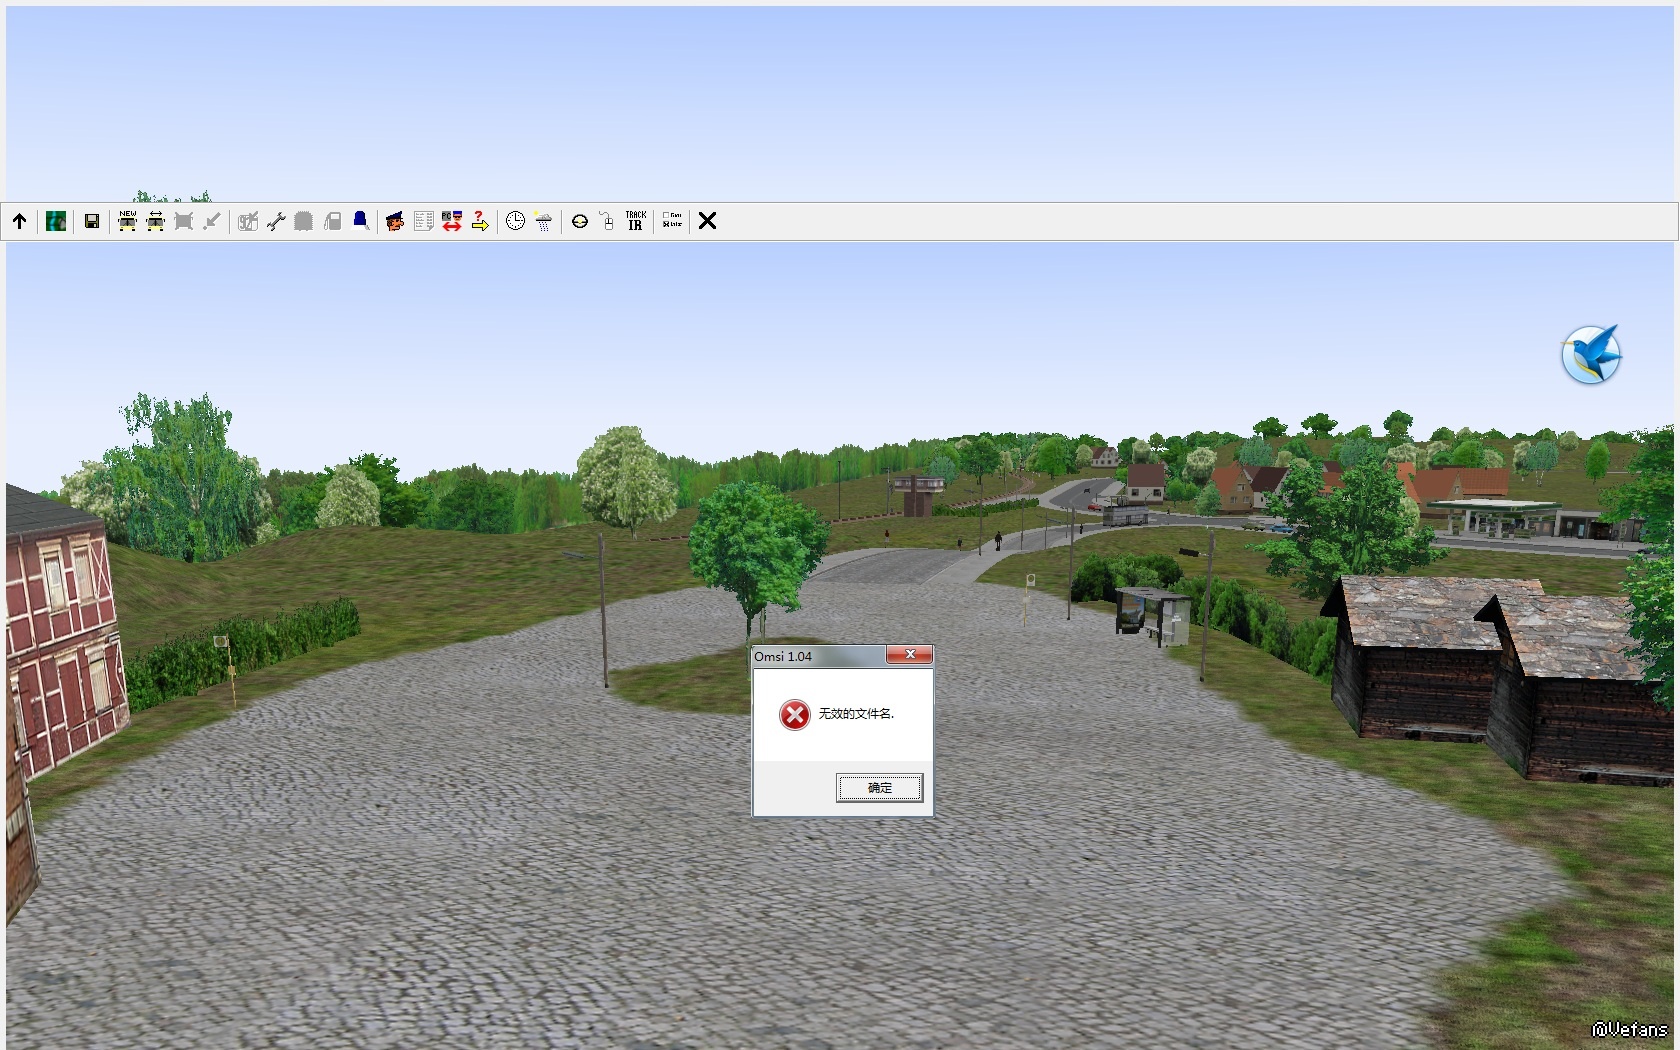Open the wrench repair tool
The height and width of the screenshot is (1050, 1680).
(x=276, y=221)
